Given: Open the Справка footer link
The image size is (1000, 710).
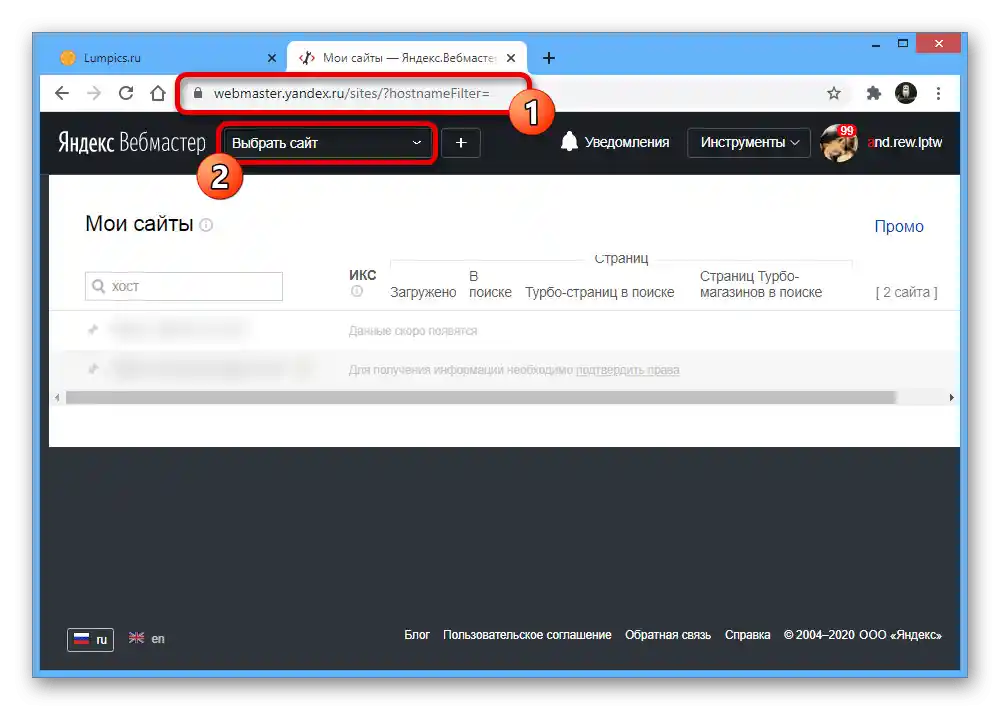Looking at the screenshot, I should (747, 635).
